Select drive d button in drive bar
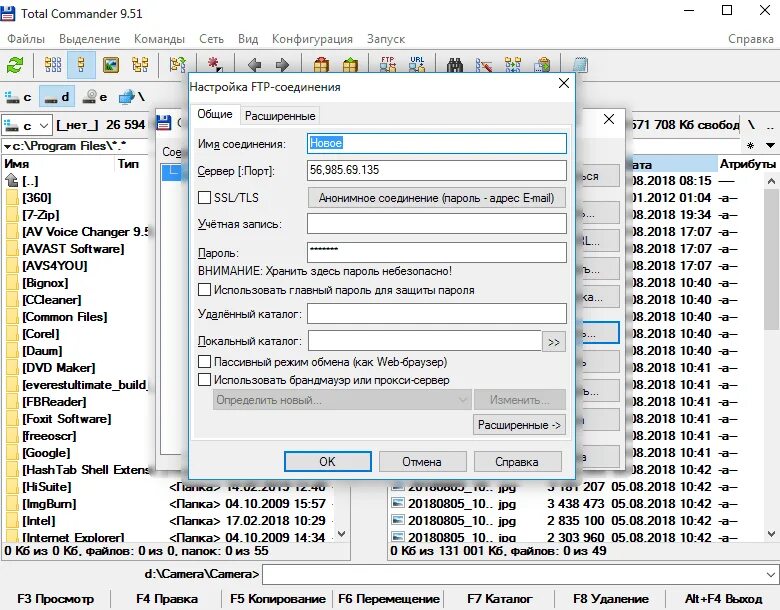 click(57, 97)
